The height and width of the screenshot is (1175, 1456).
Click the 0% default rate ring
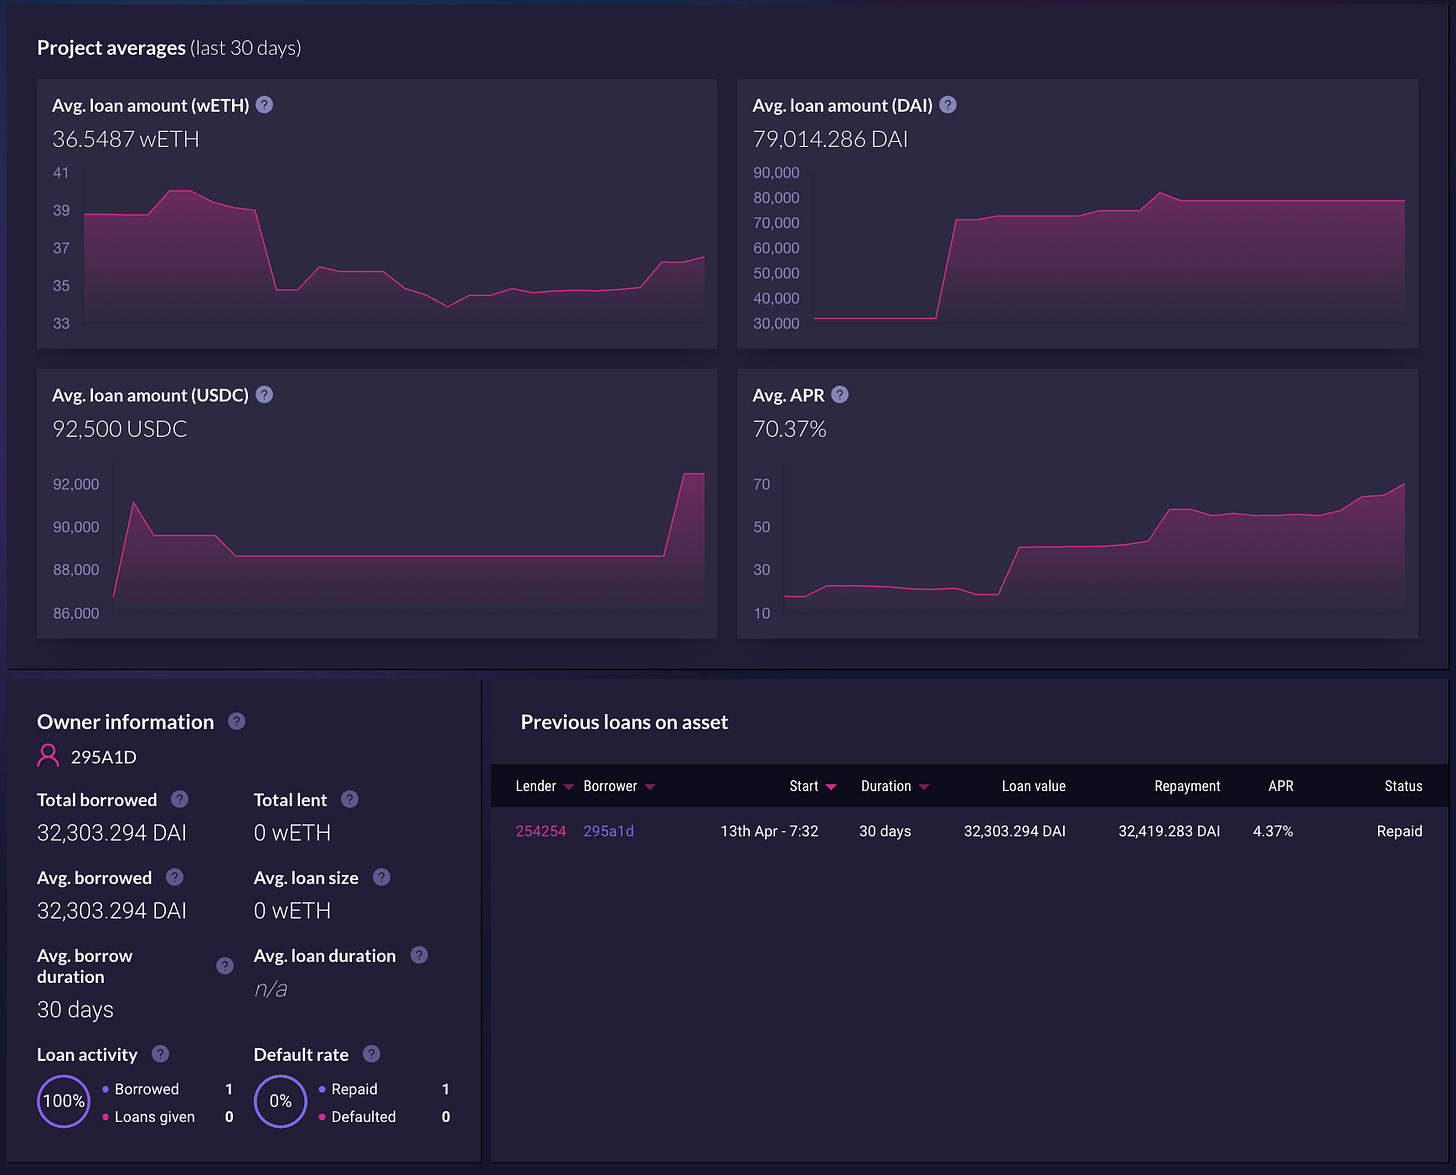tap(280, 1101)
